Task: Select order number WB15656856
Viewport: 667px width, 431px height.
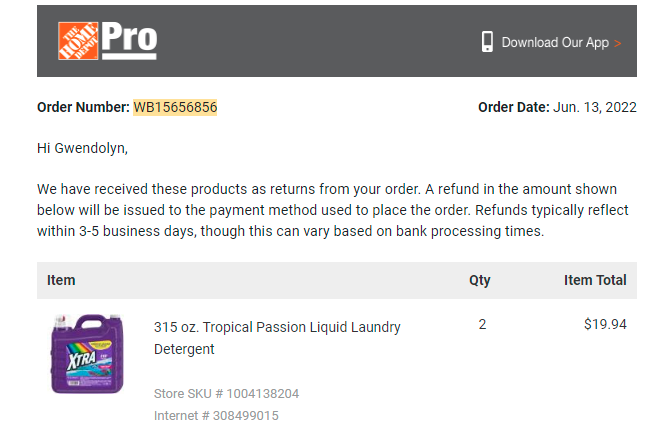Action: point(175,107)
